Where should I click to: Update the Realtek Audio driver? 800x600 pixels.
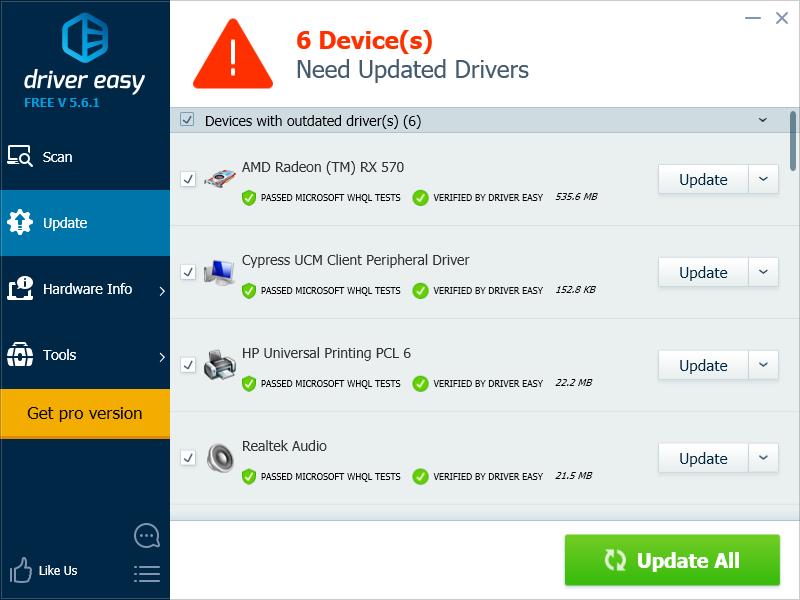click(x=703, y=458)
